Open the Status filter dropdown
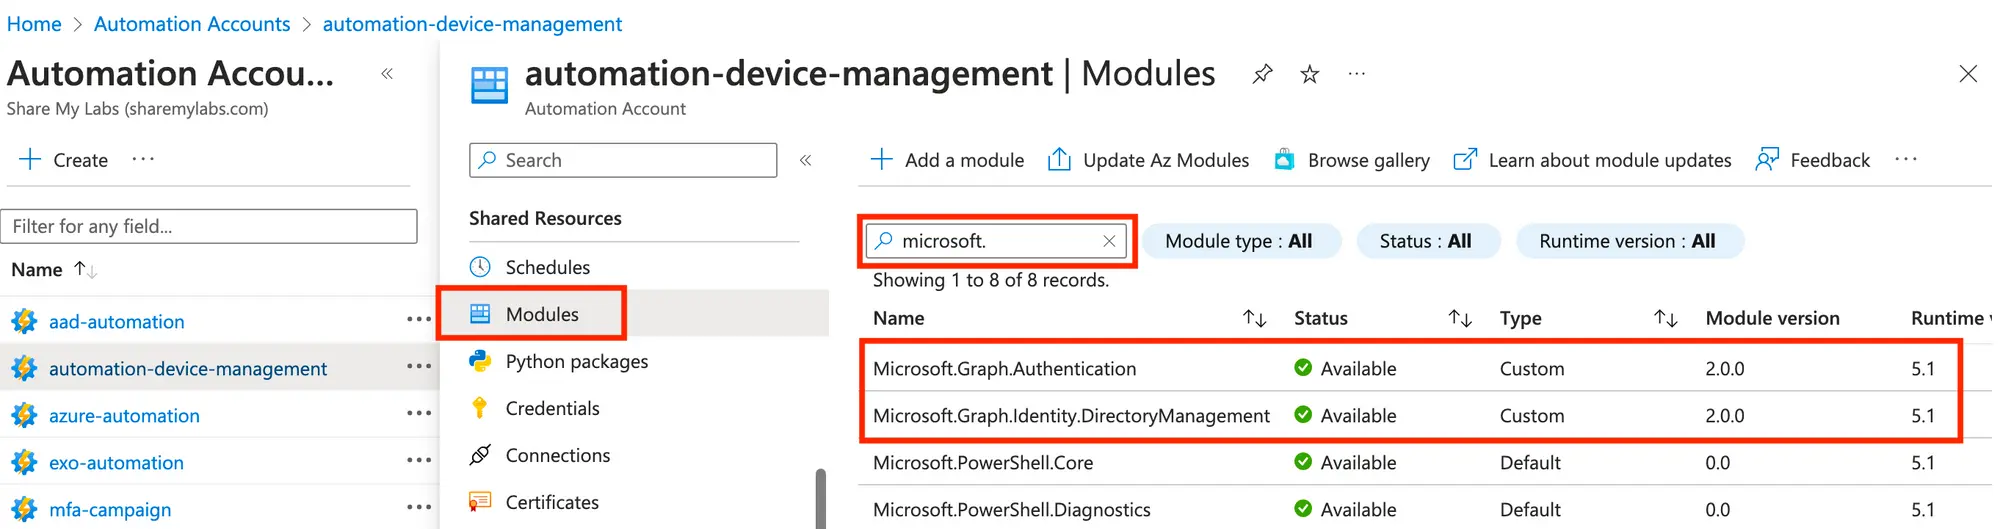 (1425, 241)
